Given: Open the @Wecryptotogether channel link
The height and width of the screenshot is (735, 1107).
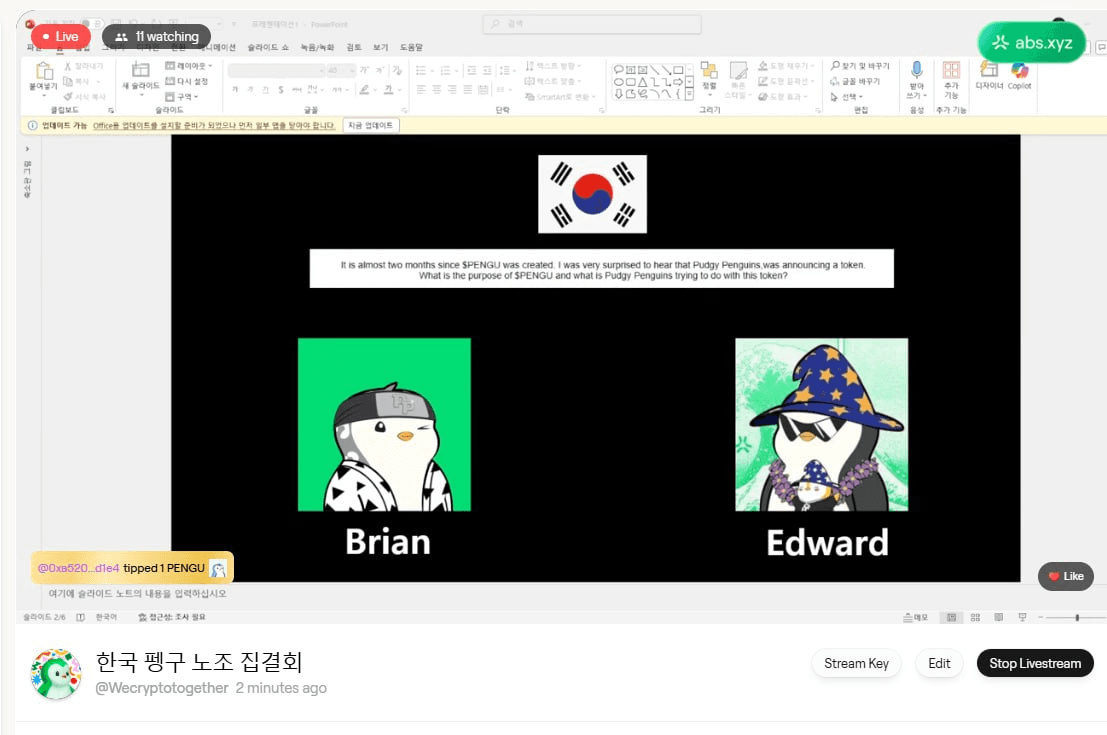Looking at the screenshot, I should [162, 688].
